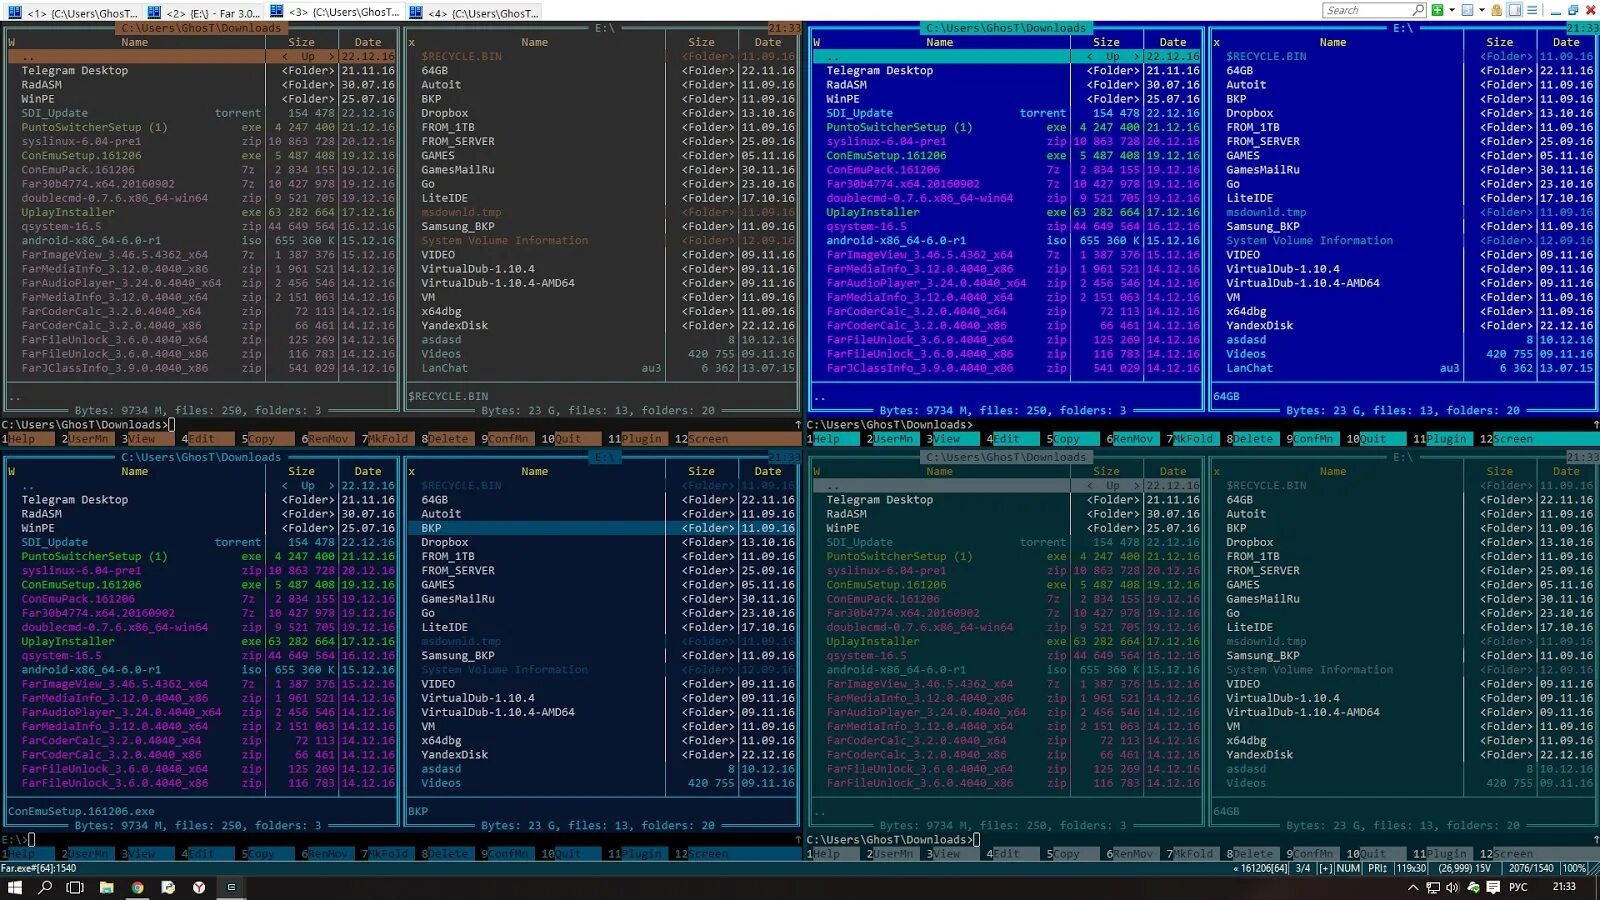Image resolution: width=1600 pixels, height=900 pixels.
Task: Click 2076/1540 PID status field
Action: 1531,869
